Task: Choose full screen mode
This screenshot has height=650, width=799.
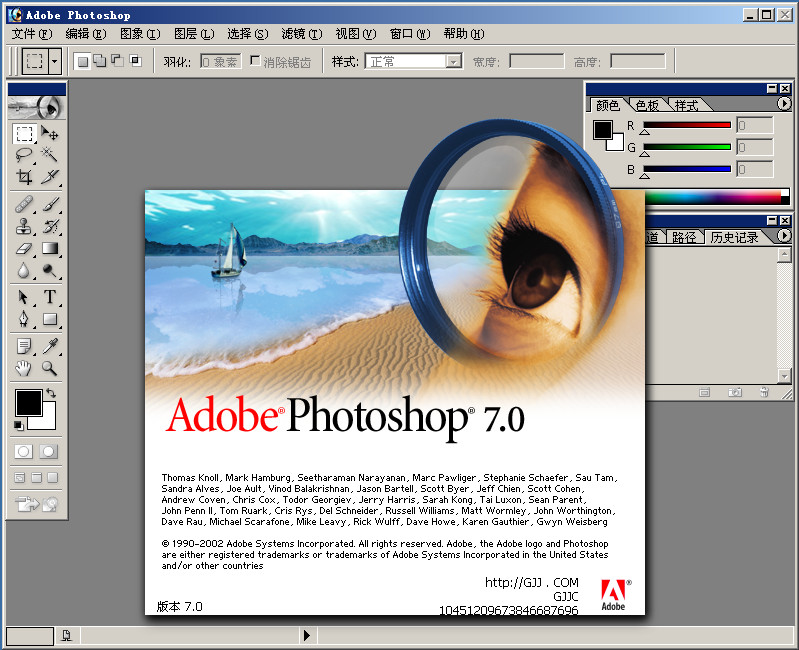Action: tap(52, 478)
